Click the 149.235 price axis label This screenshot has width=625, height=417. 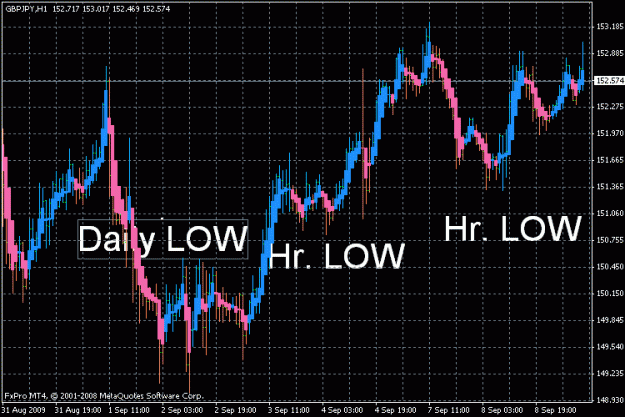click(x=610, y=374)
